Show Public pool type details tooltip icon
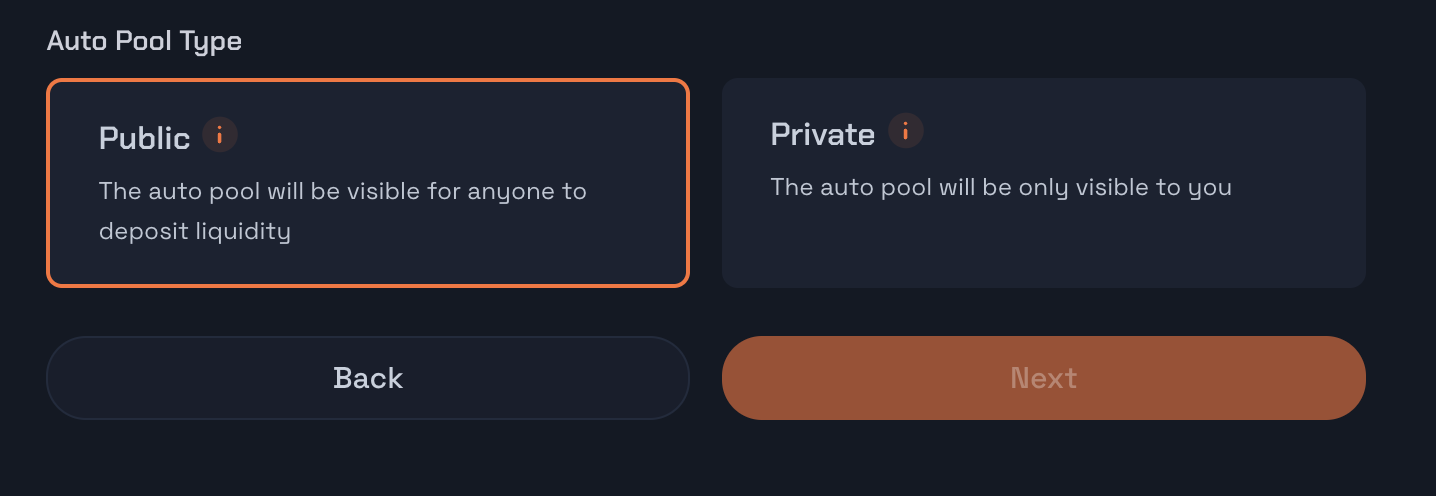This screenshot has height=496, width=1436. pyautogui.click(x=220, y=134)
